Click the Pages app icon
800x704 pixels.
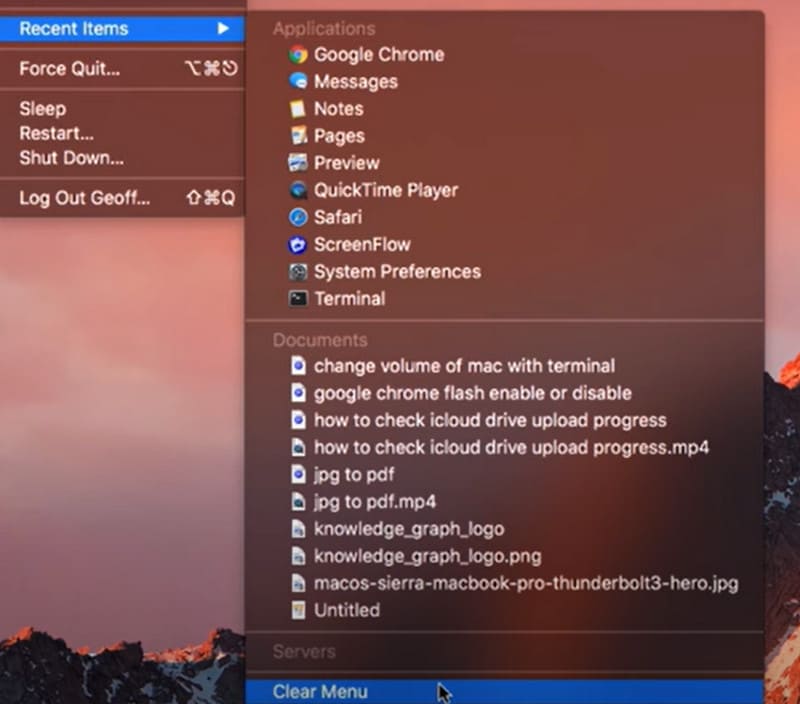point(298,136)
